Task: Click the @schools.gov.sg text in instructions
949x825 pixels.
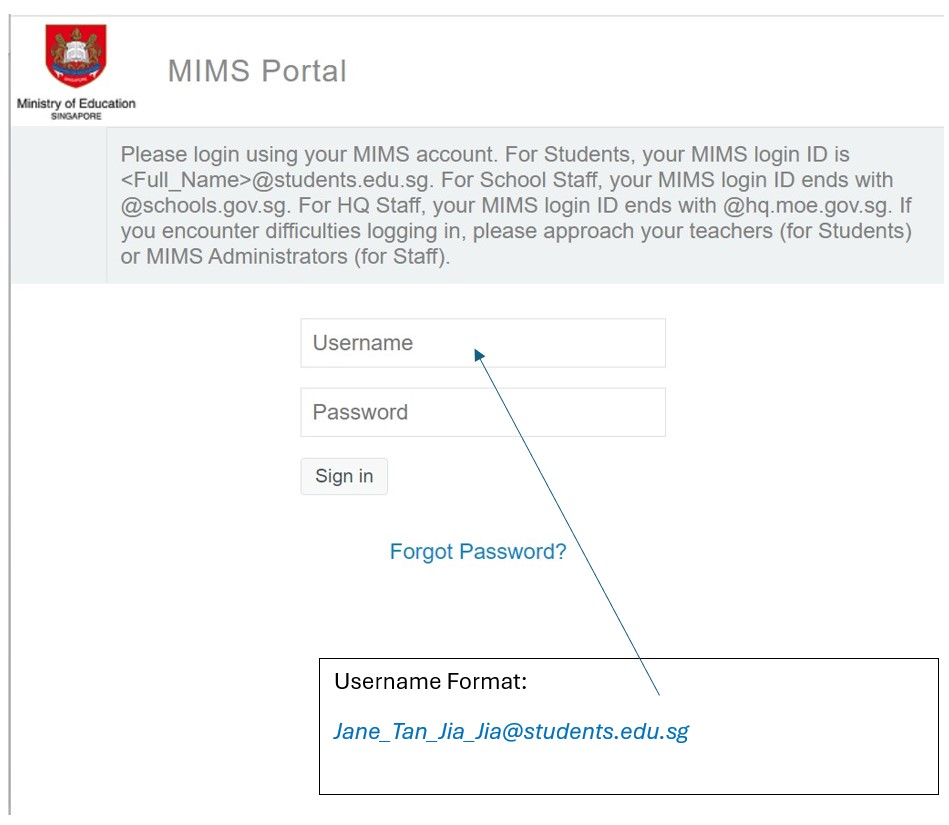Action: click(195, 207)
